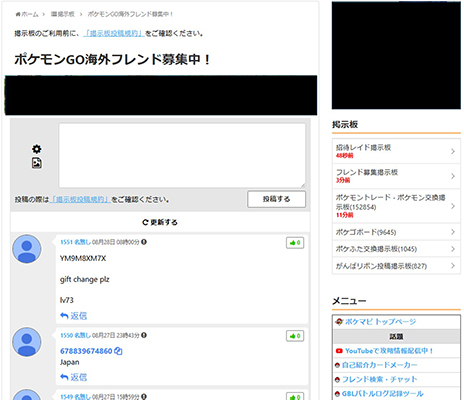Go to 掲示板 in the breadcrumb
This screenshot has height=400, width=464.
pos(62,14)
